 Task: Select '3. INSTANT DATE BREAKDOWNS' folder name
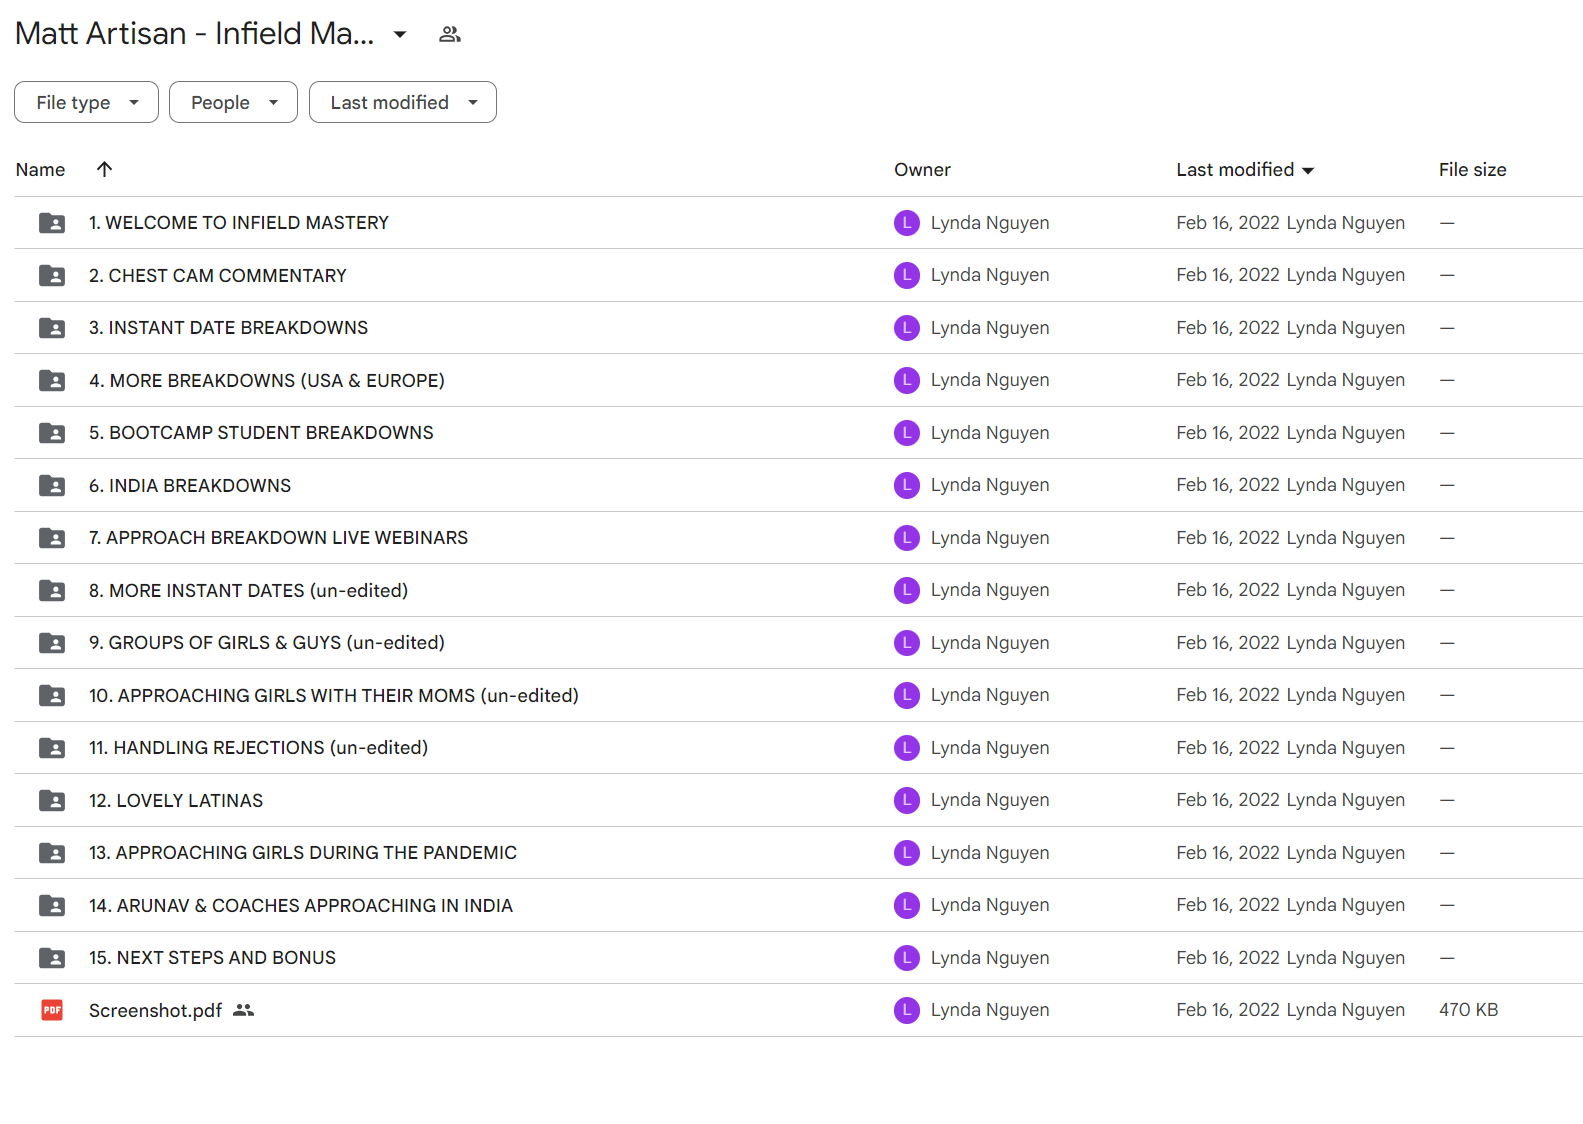coord(228,328)
